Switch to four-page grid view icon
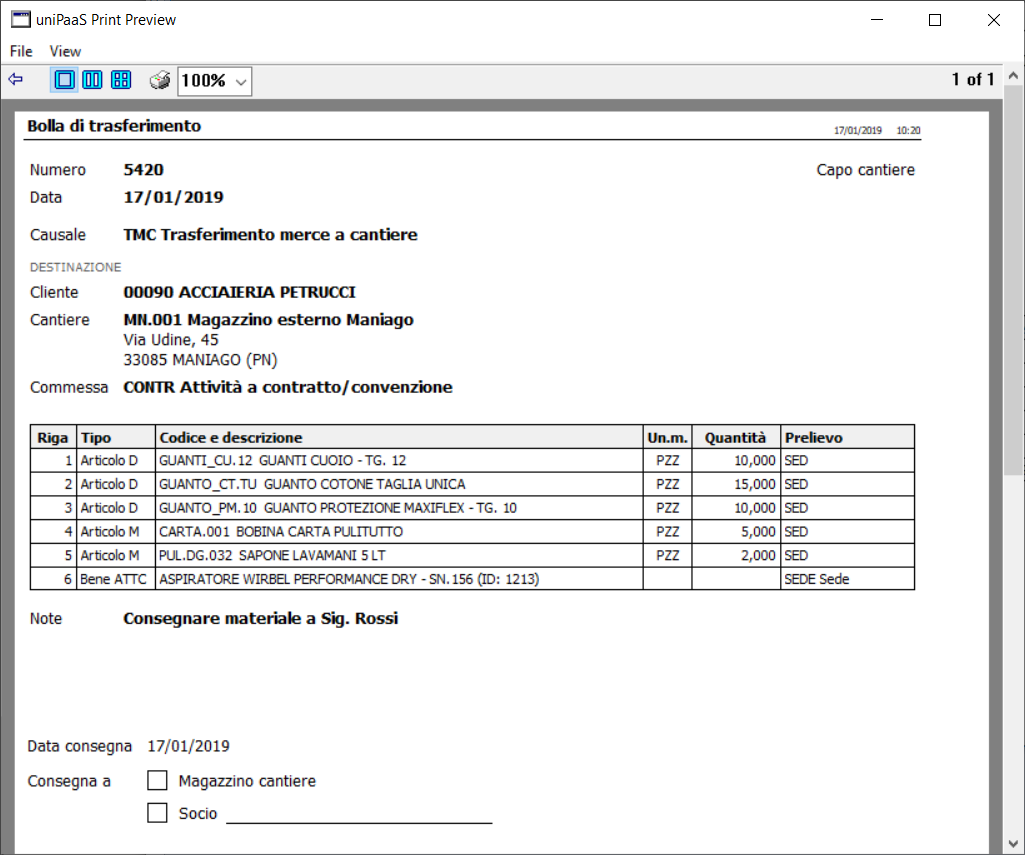 pyautogui.click(x=121, y=80)
